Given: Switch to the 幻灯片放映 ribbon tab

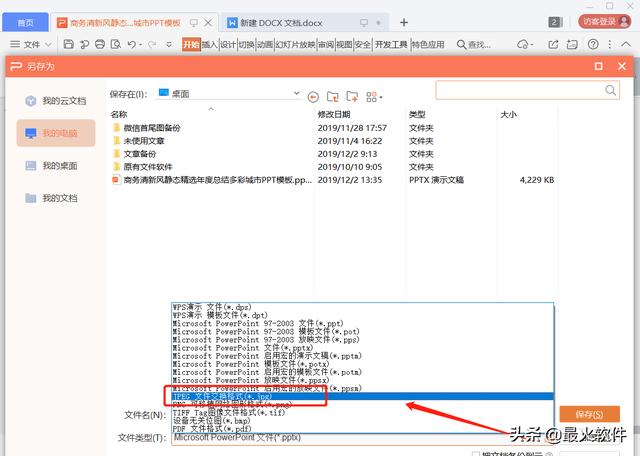Looking at the screenshot, I should (295, 44).
